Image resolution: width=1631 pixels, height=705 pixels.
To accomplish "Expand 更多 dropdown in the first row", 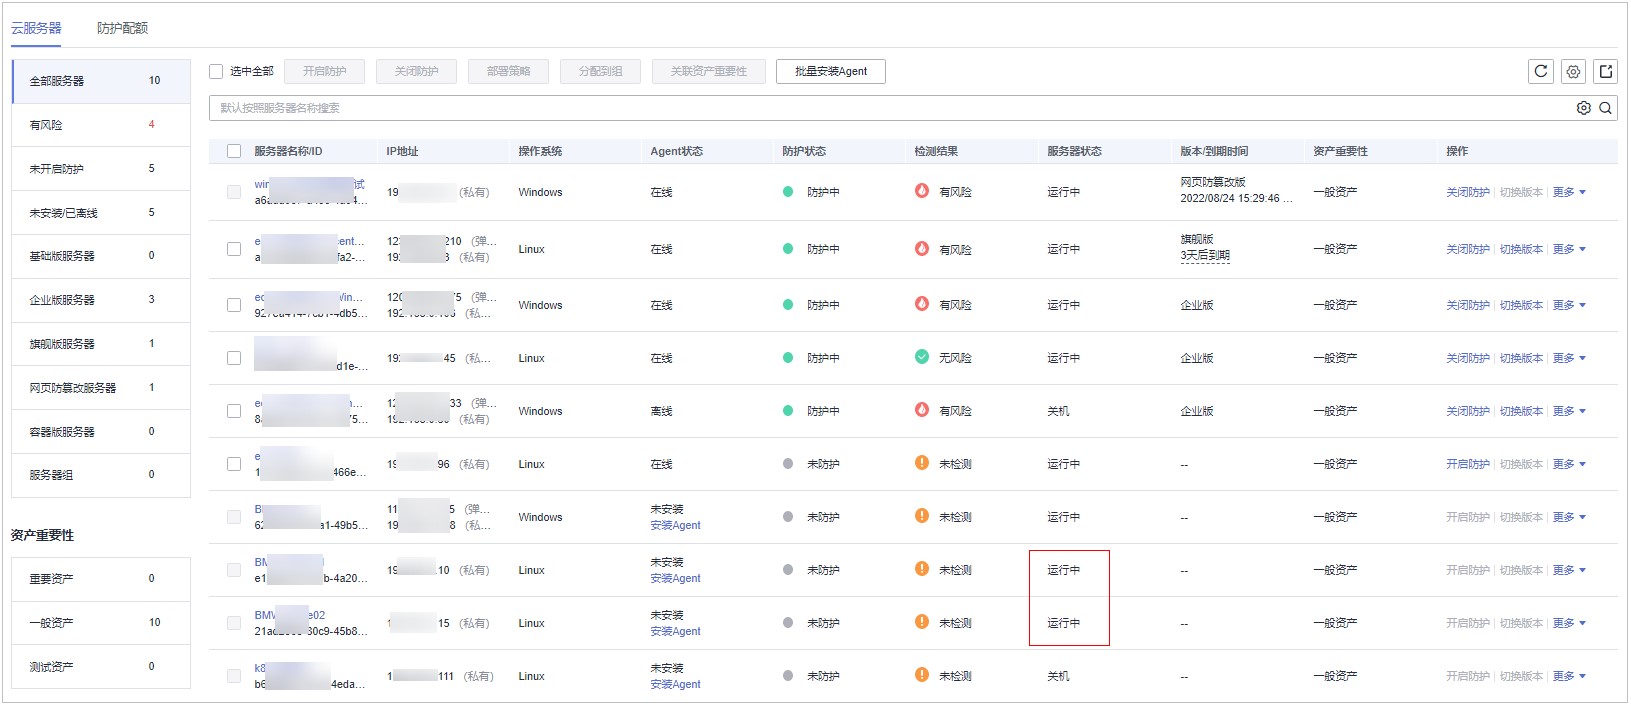I will tap(1568, 192).
